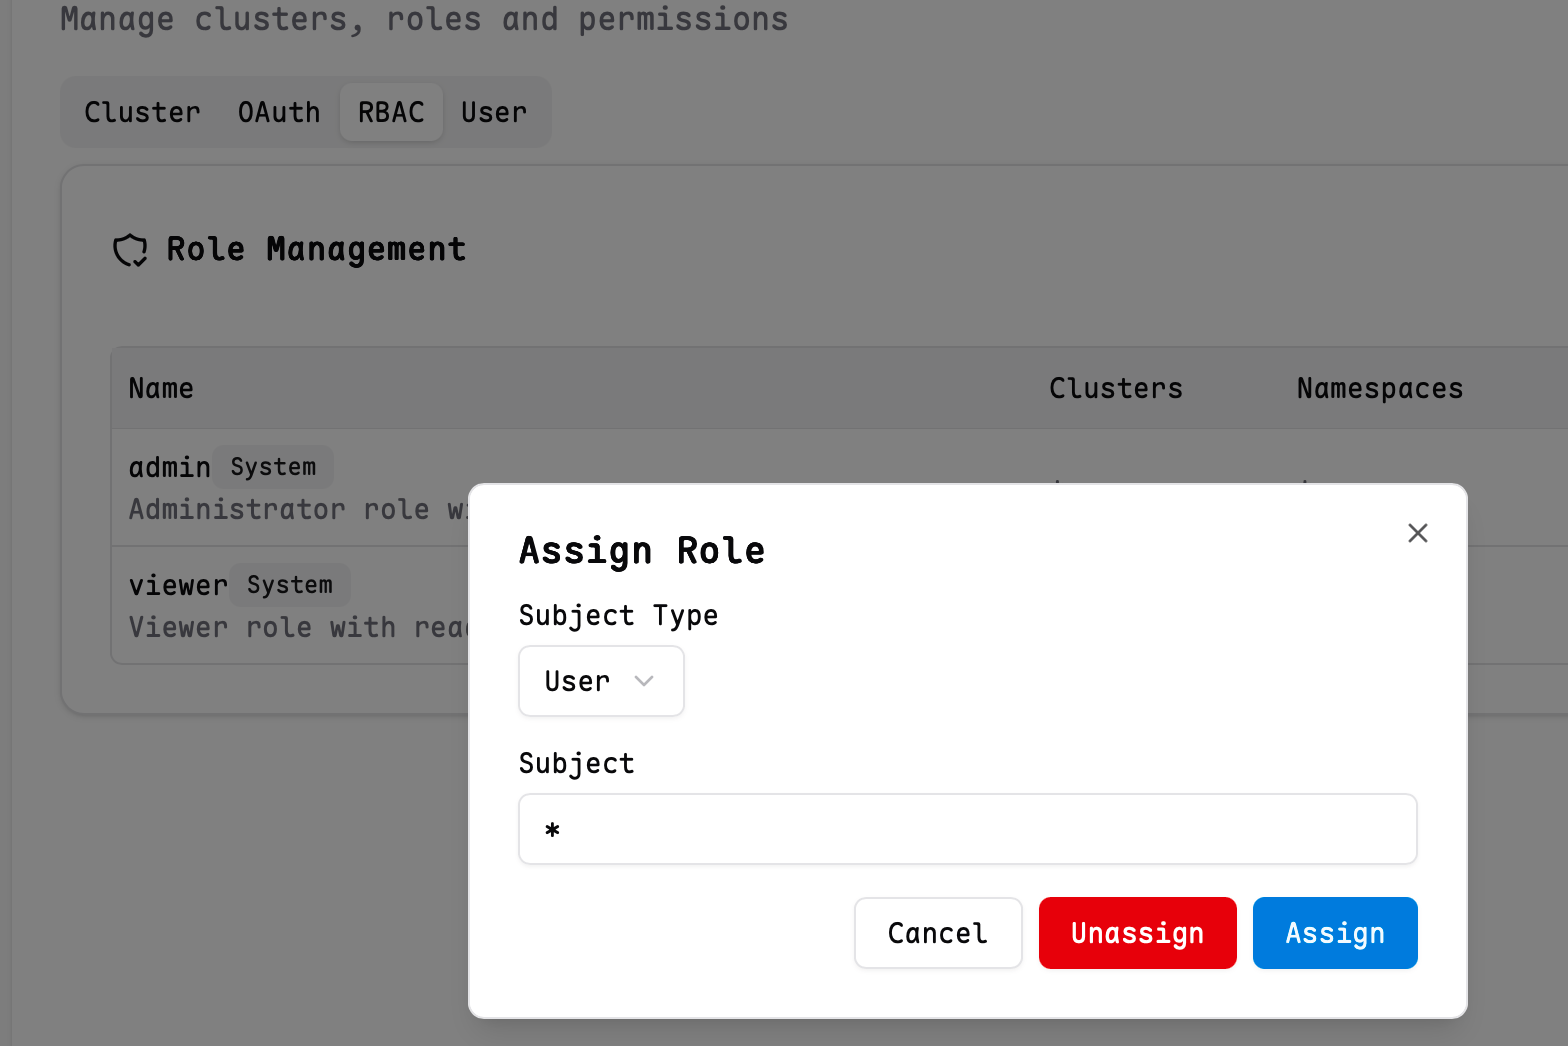The height and width of the screenshot is (1046, 1568).
Task: Click the System badge next to viewer
Action: point(290,585)
